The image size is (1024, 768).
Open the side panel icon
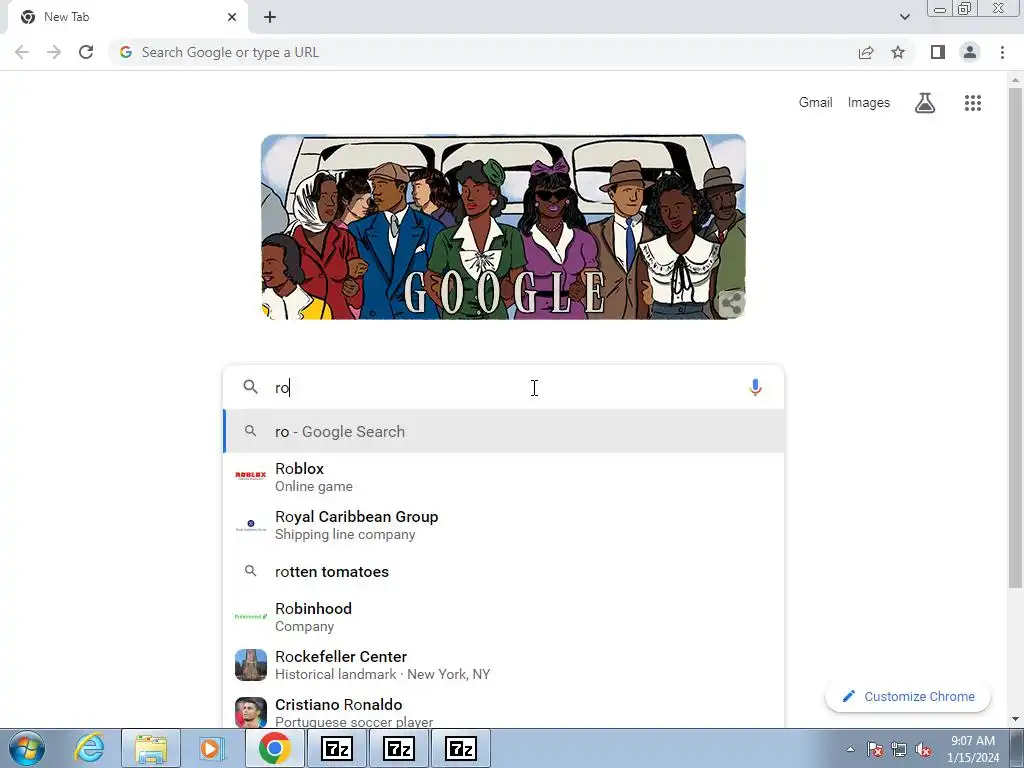pyautogui.click(x=938, y=52)
